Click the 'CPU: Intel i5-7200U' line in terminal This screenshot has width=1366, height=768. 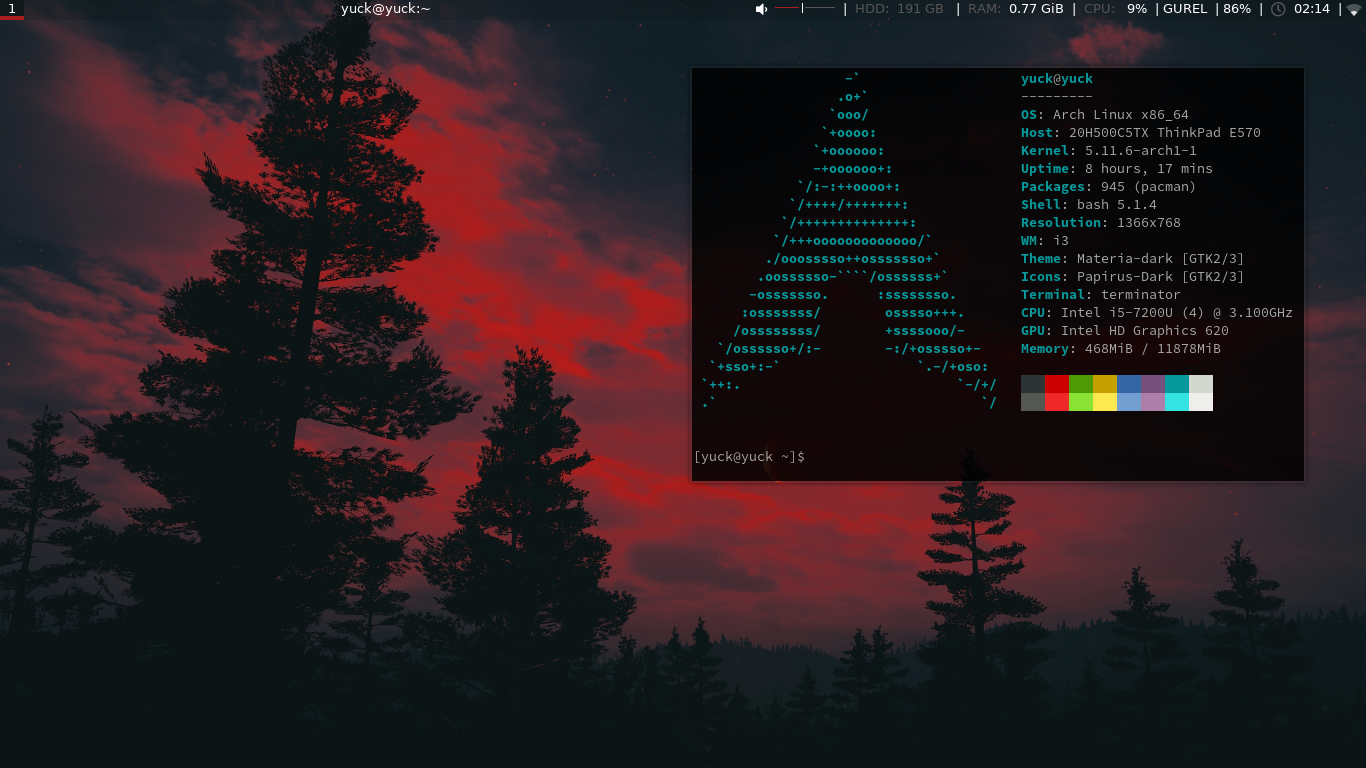(1157, 313)
